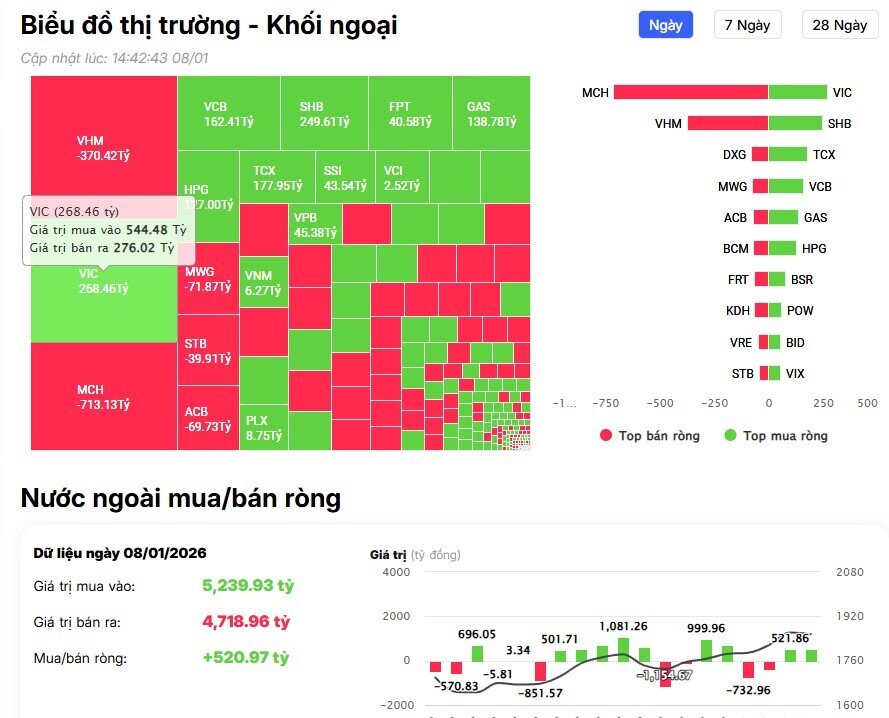Switch to the "7 Ngày" view
Screen dimensions: 889x718
click(x=749, y=24)
